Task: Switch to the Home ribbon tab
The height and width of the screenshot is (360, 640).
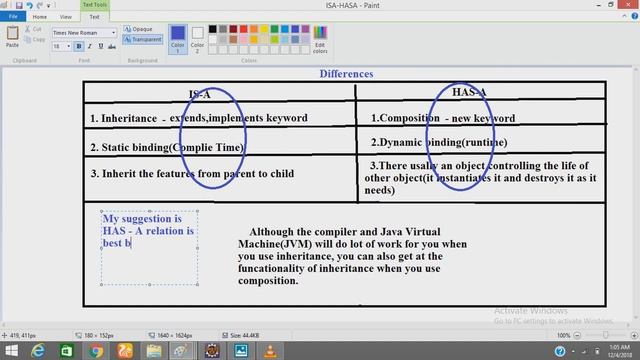Action: click(40, 17)
